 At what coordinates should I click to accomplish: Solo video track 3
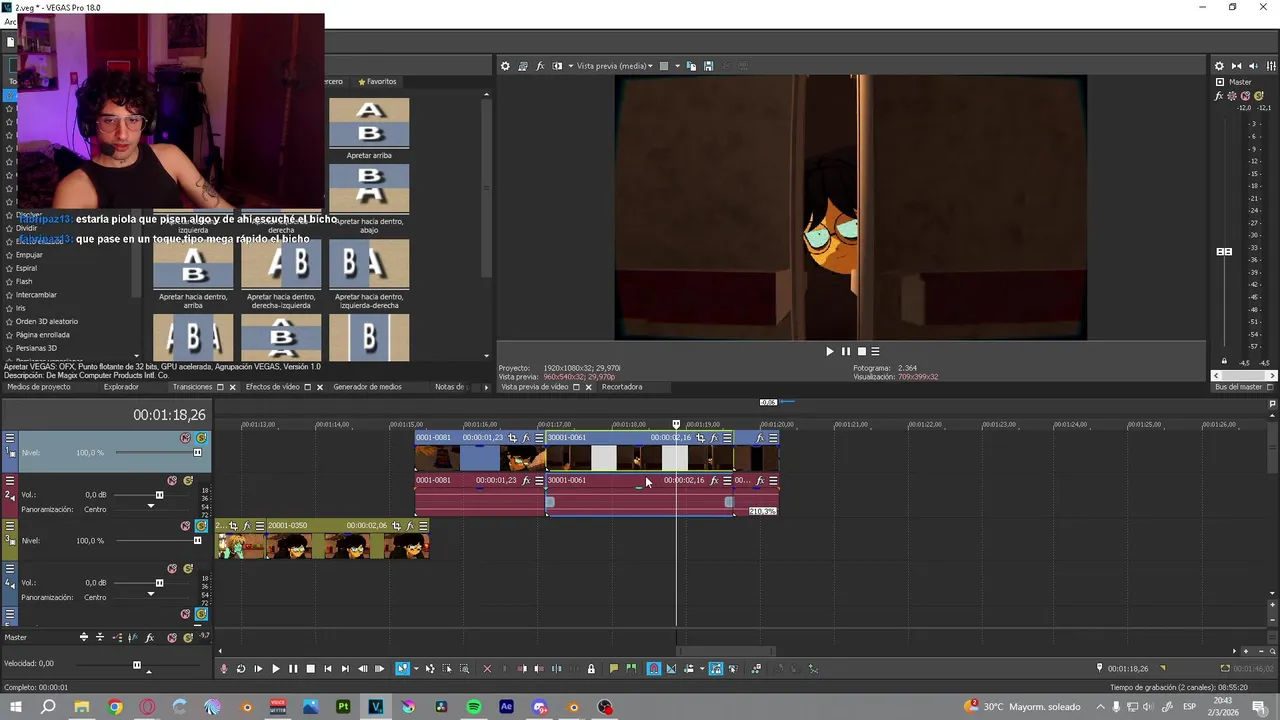pyautogui.click(x=201, y=526)
